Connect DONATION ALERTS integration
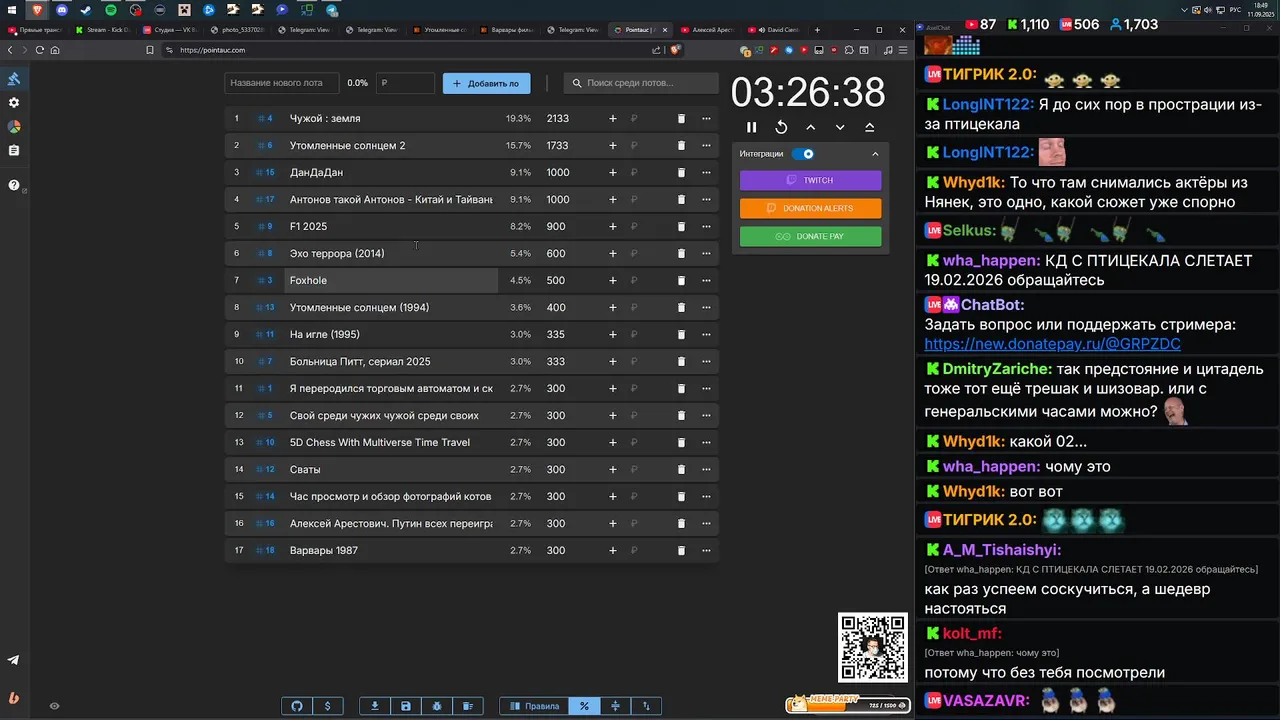 (x=811, y=208)
